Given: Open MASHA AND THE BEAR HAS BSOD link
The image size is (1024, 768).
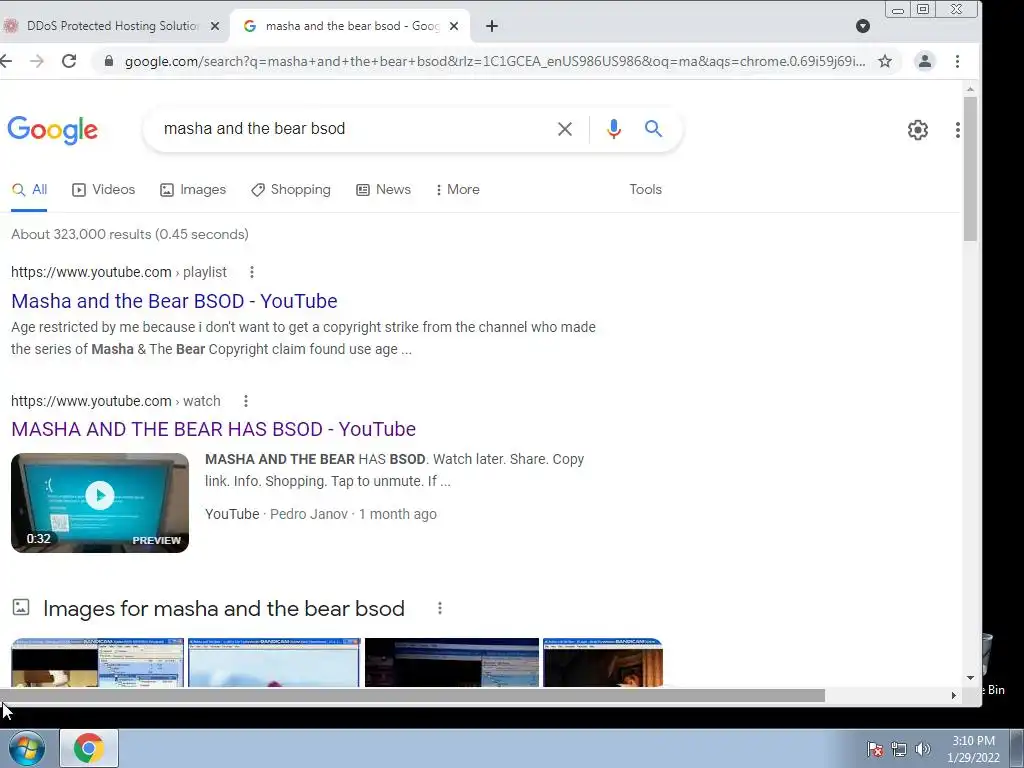Looking at the screenshot, I should 214,429.
